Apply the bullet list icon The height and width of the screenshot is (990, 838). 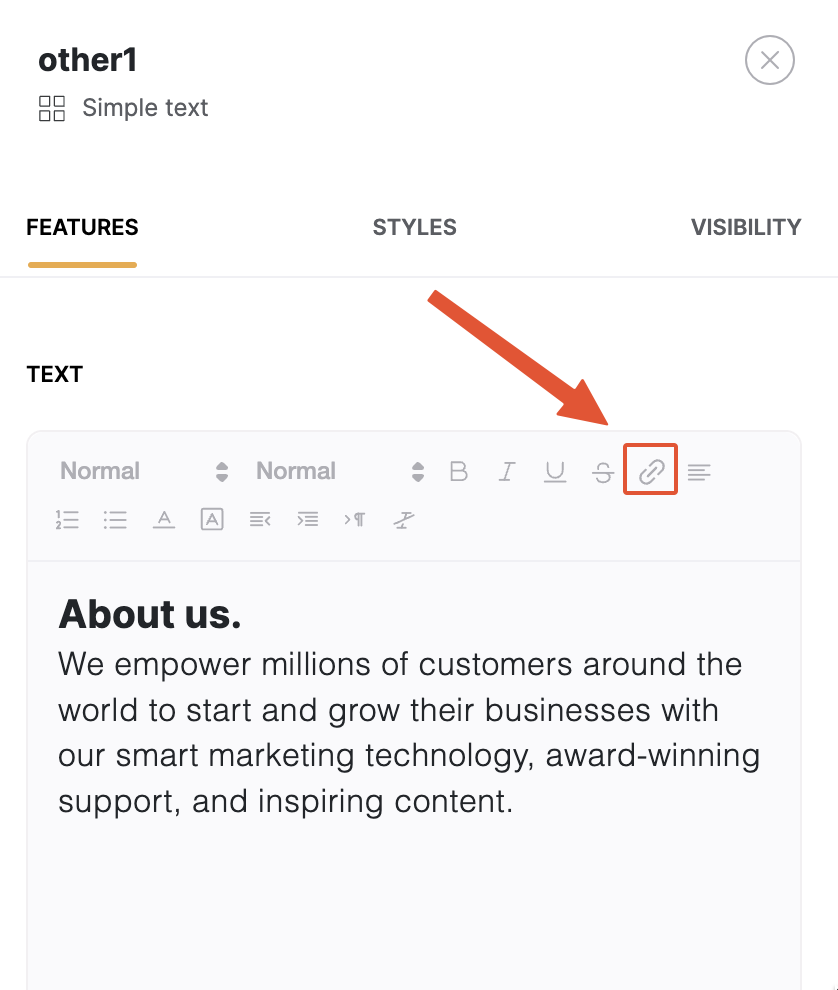[x=115, y=519]
